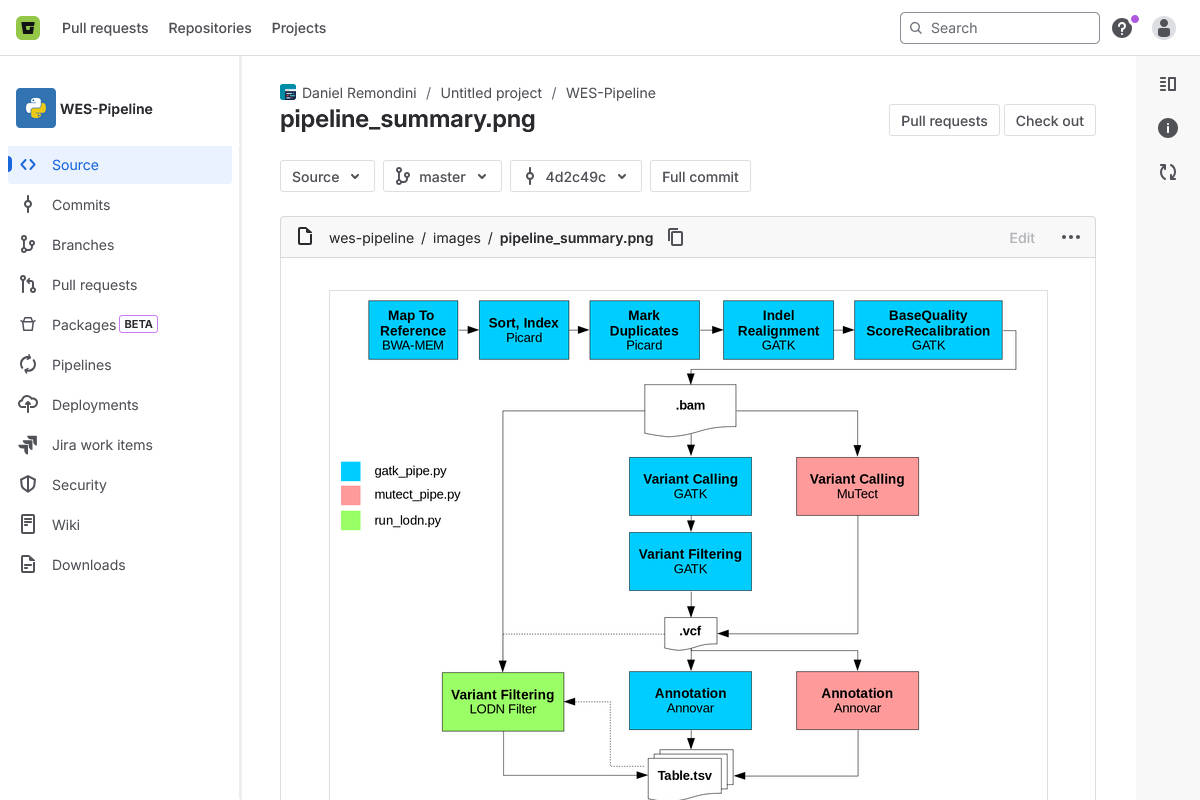Screen dimensions: 1200x800
Task: Copy the file path using the copy icon
Action: tap(676, 237)
